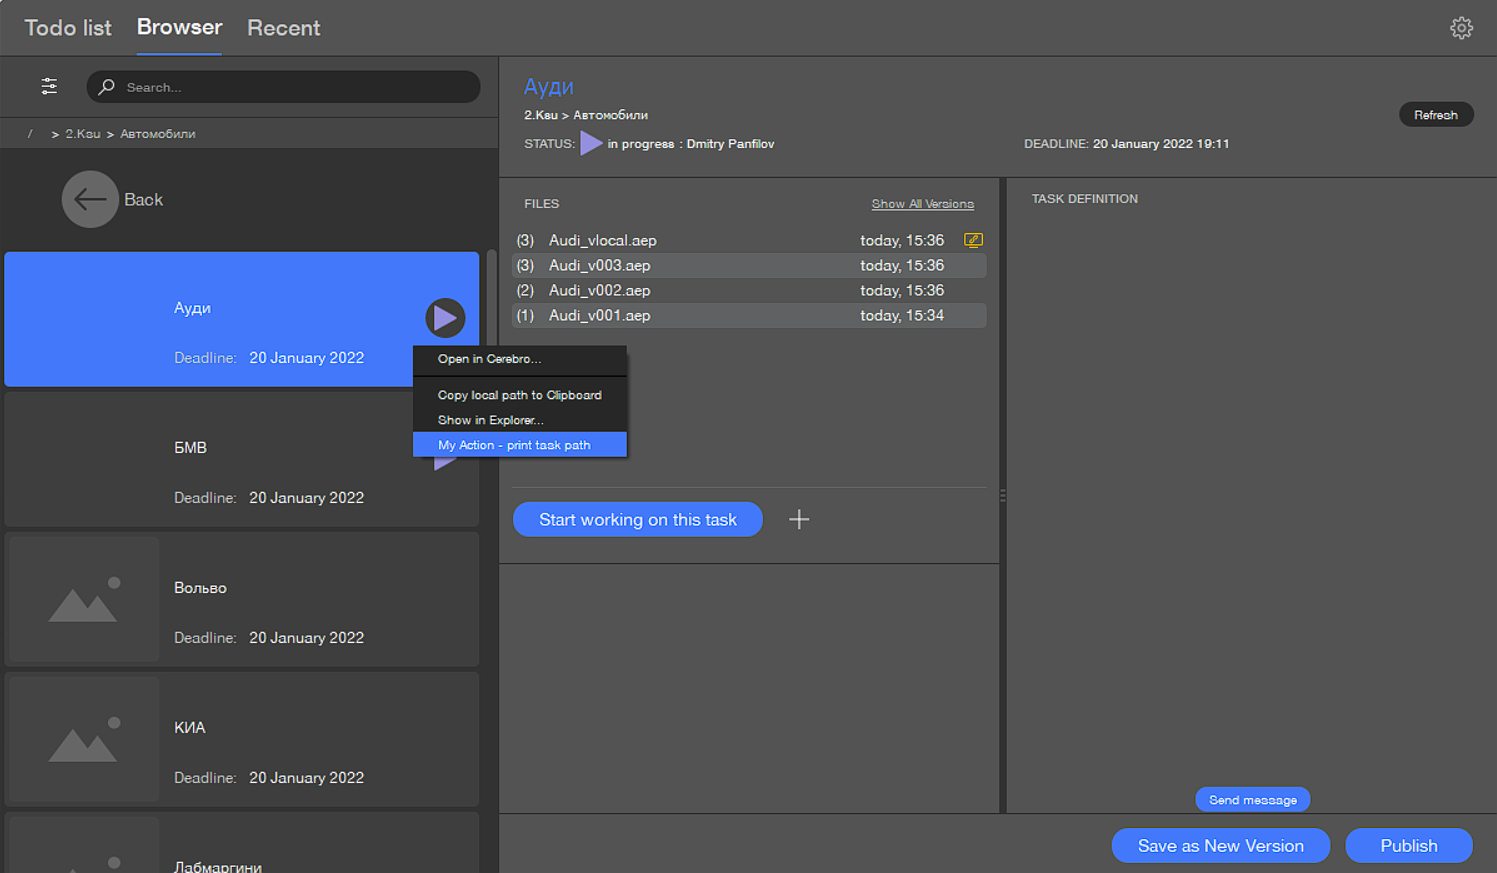1497x873 pixels.
Task: Click the Back arrow circle icon
Action: 90,200
